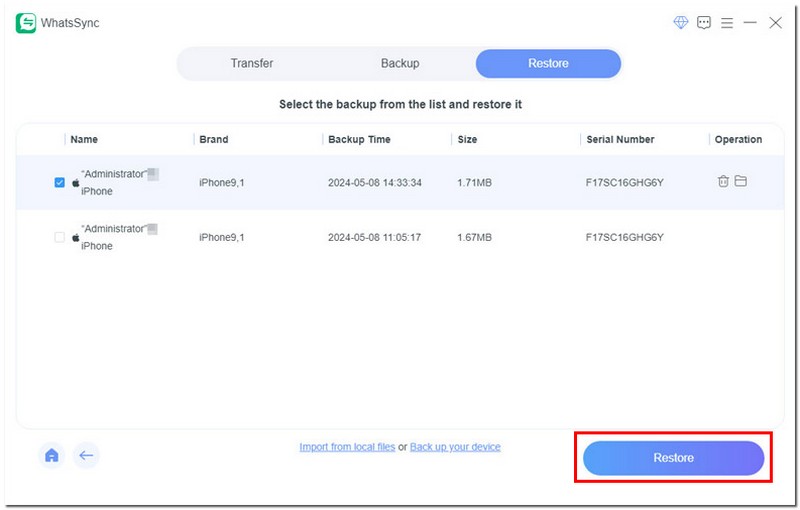Image resolution: width=800 pixels, height=510 pixels.
Task: Open the feedback chat icon
Action: pyautogui.click(x=704, y=22)
